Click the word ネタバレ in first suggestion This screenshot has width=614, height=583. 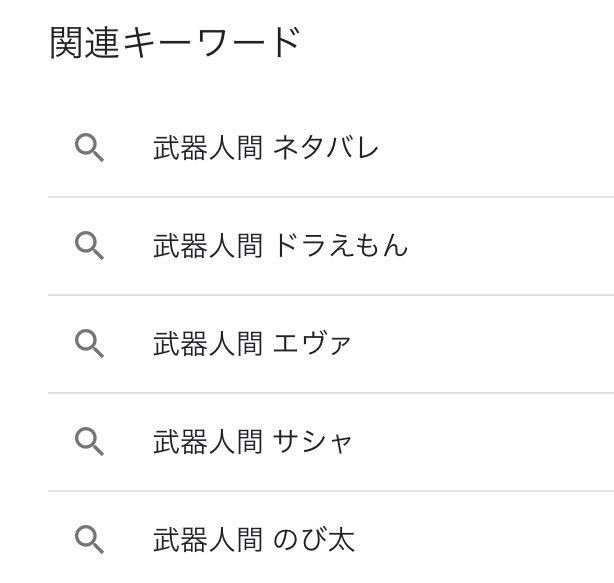pos(325,148)
